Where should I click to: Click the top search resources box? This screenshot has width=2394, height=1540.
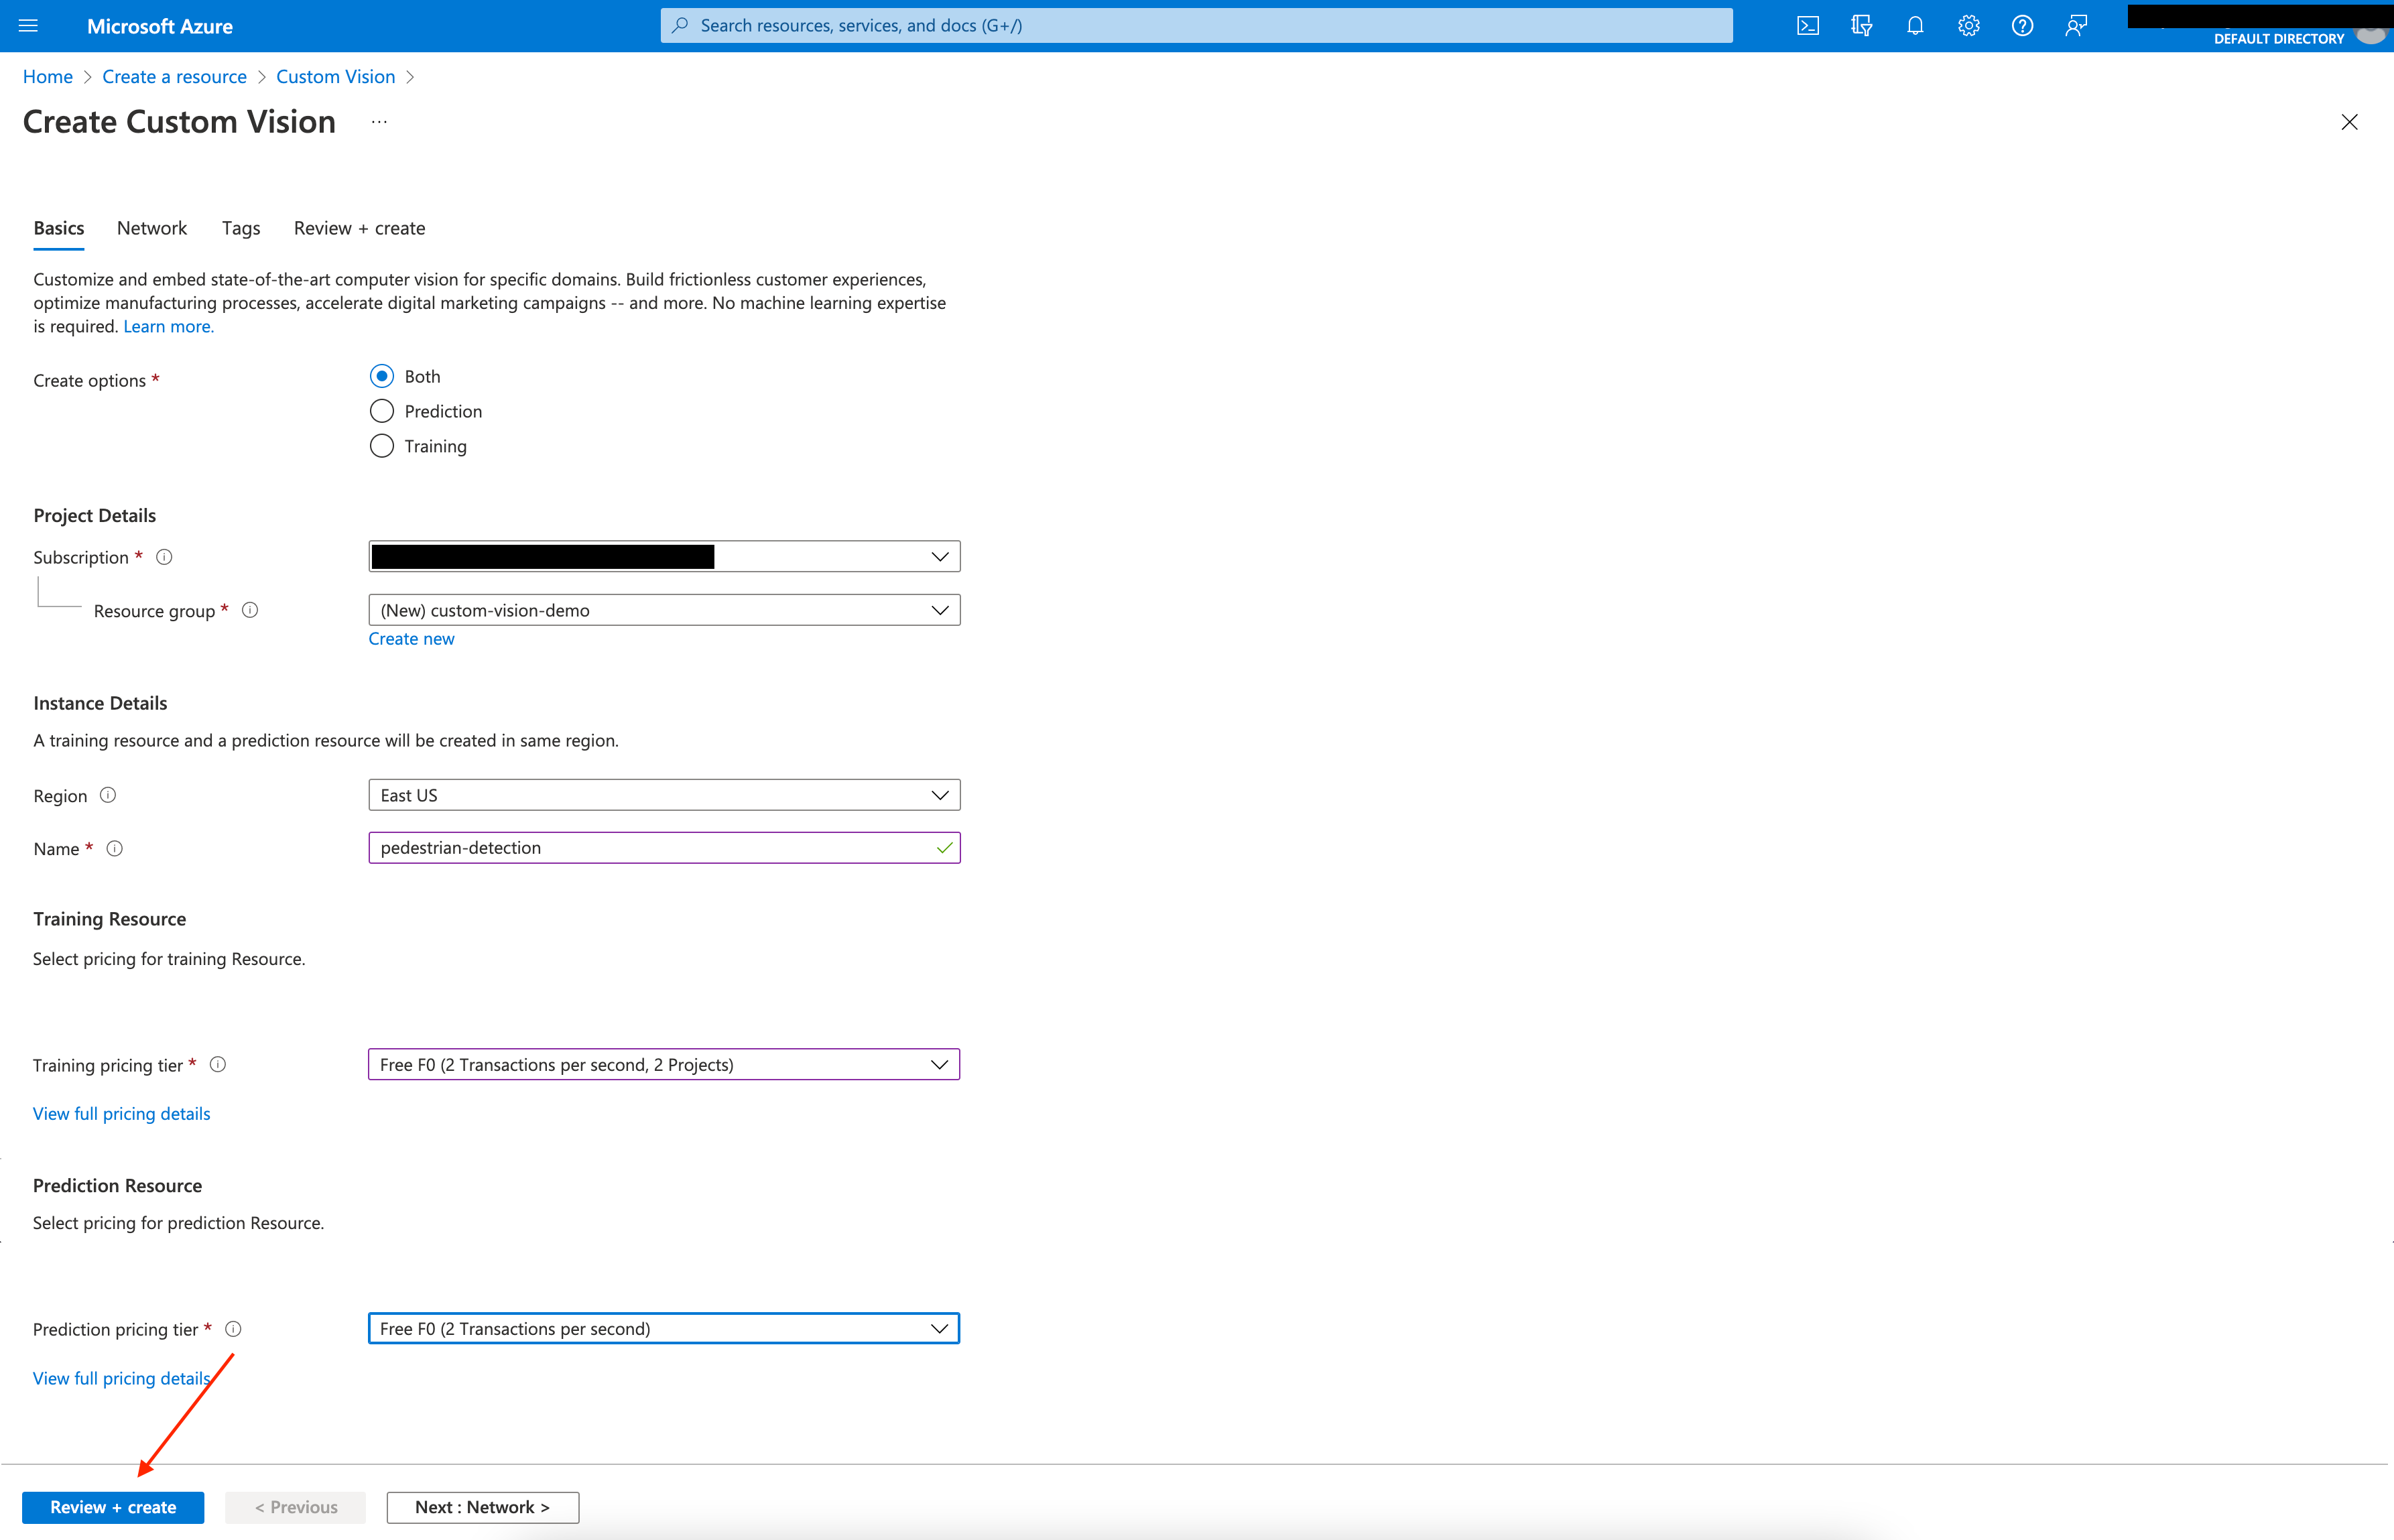click(1196, 25)
